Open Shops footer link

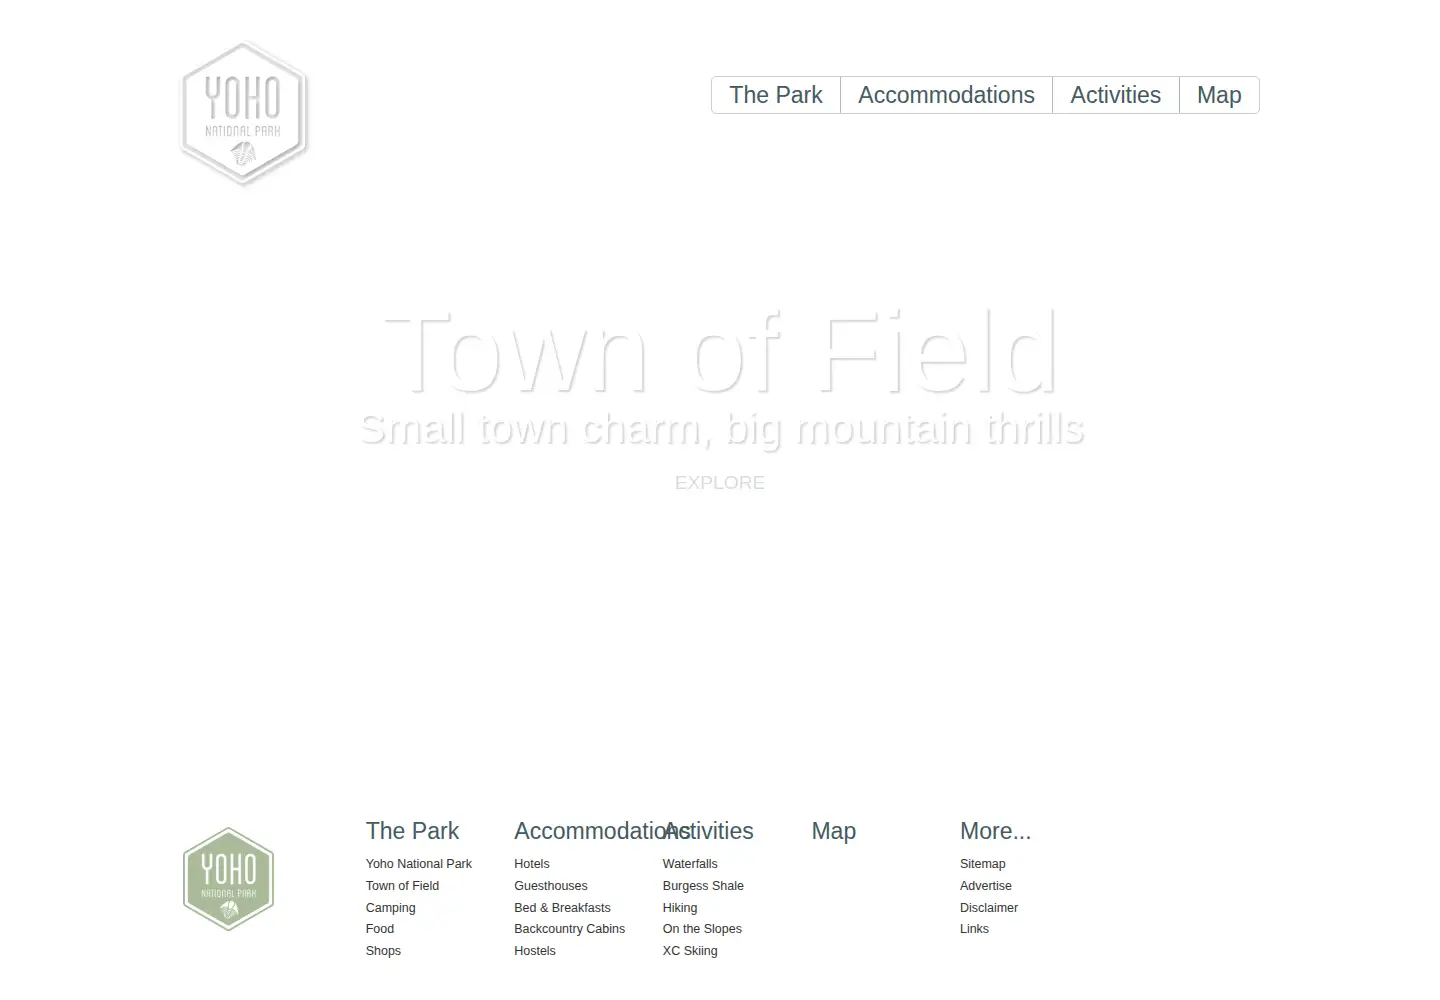click(384, 951)
